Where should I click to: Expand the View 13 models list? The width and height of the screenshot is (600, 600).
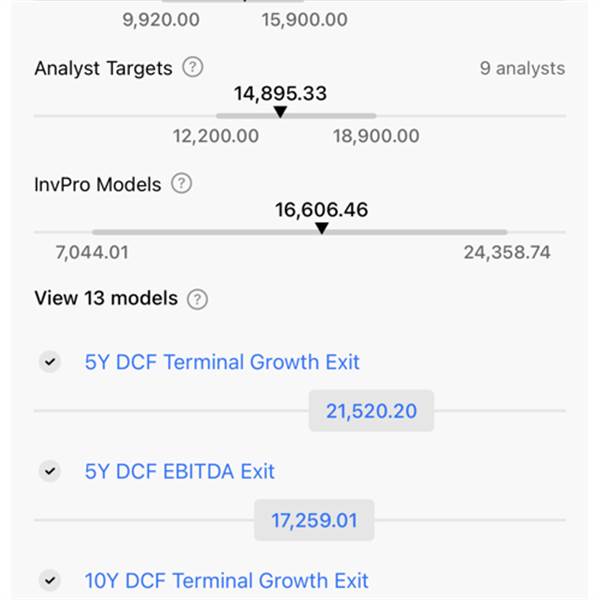coord(106,298)
